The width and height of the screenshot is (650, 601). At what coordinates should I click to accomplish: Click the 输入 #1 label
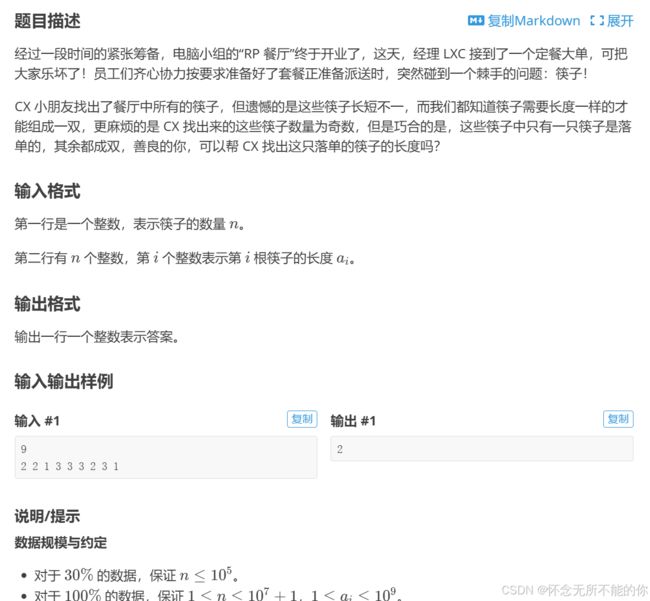pos(37,421)
